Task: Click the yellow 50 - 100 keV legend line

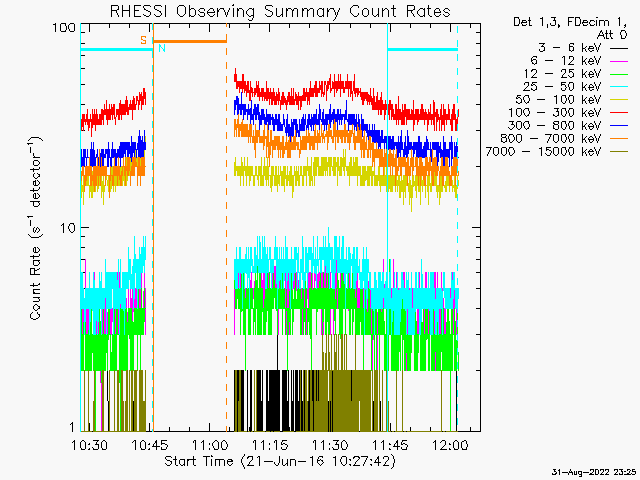Action: pyautogui.click(x=619, y=100)
